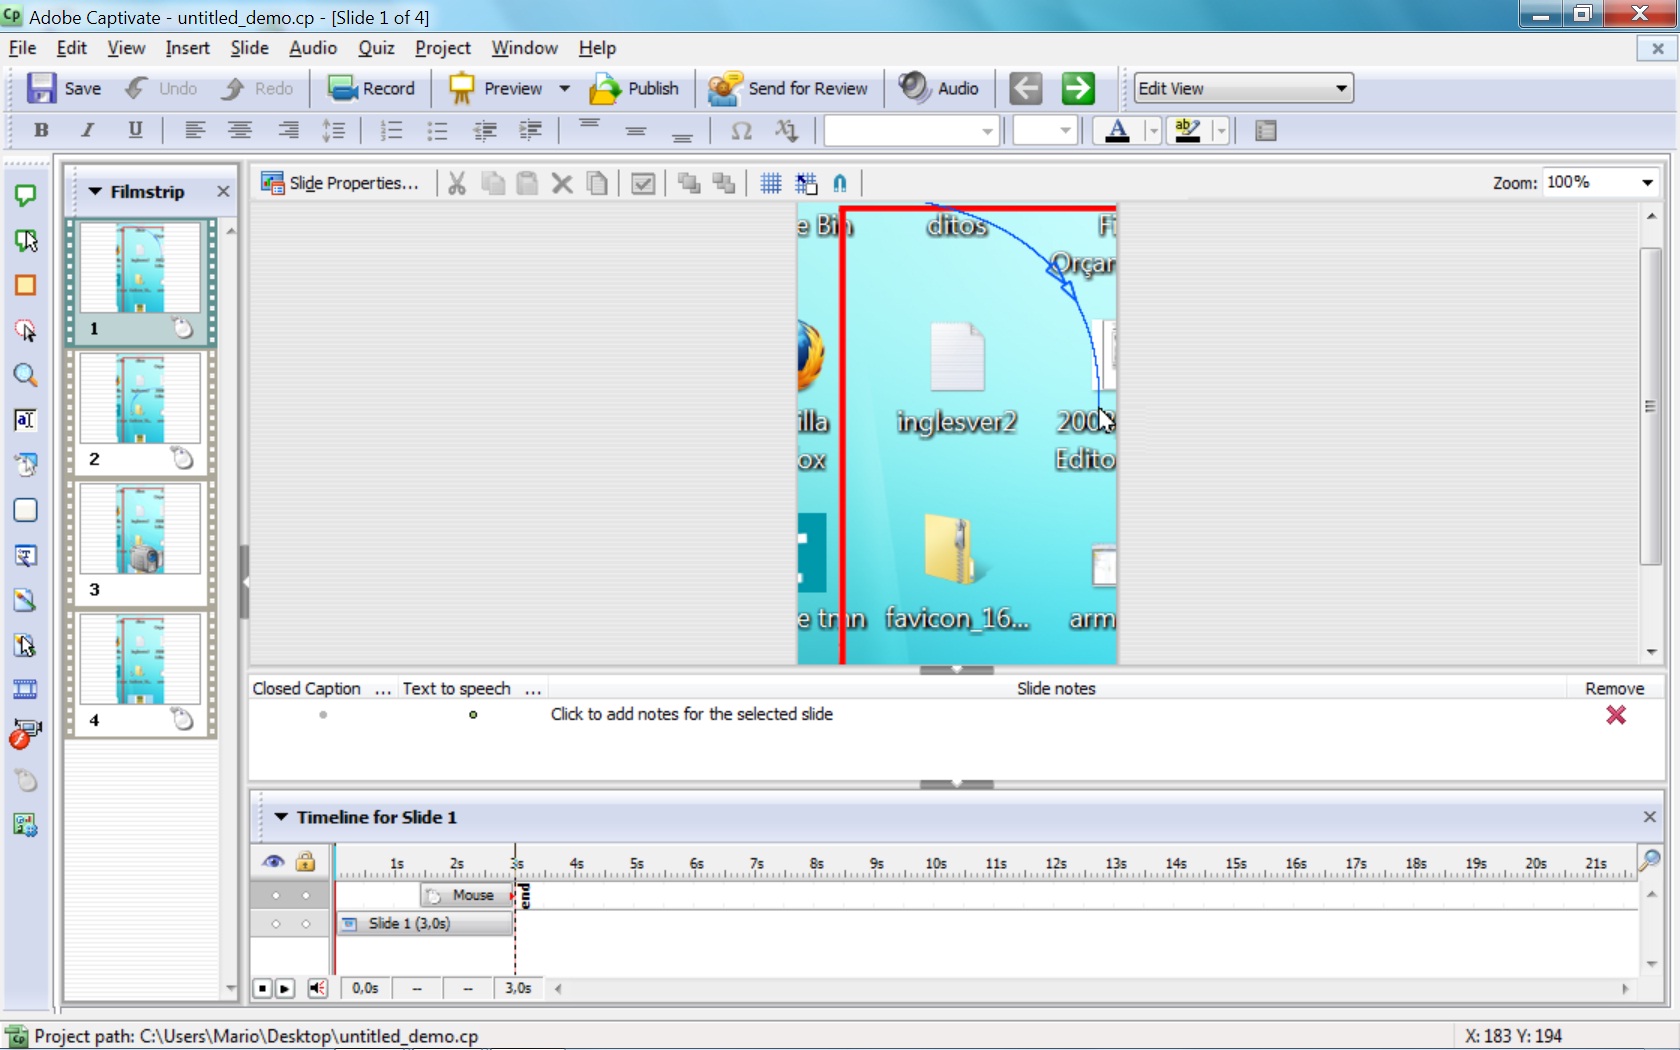Open the font color picker
Screen dimensions: 1680x1050
[x=1118, y=131]
